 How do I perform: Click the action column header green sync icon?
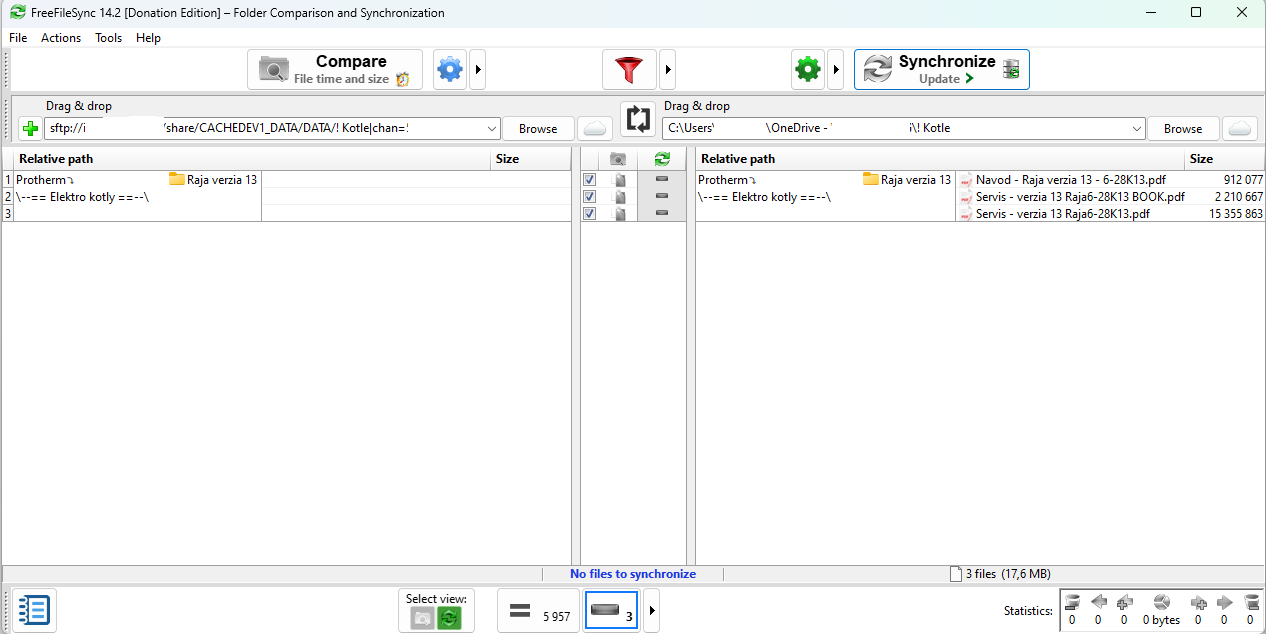tap(661, 159)
